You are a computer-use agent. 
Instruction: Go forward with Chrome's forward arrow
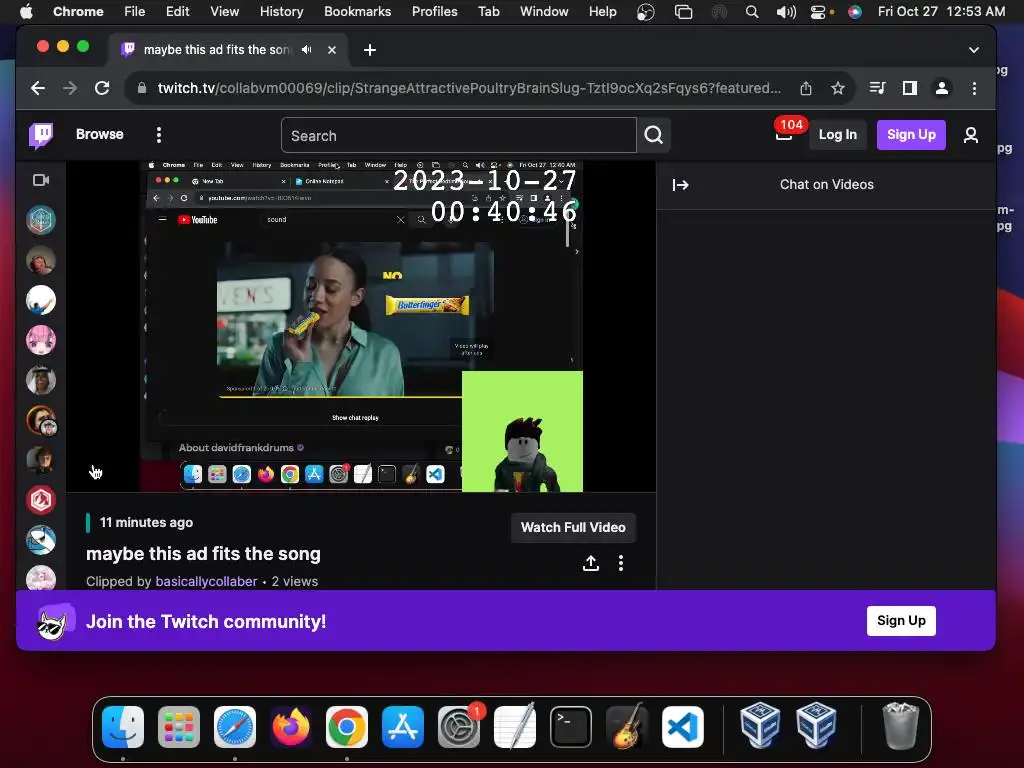click(70, 88)
